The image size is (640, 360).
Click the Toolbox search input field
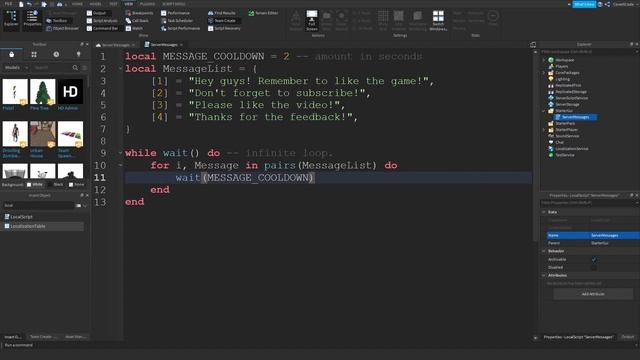coord(52,68)
